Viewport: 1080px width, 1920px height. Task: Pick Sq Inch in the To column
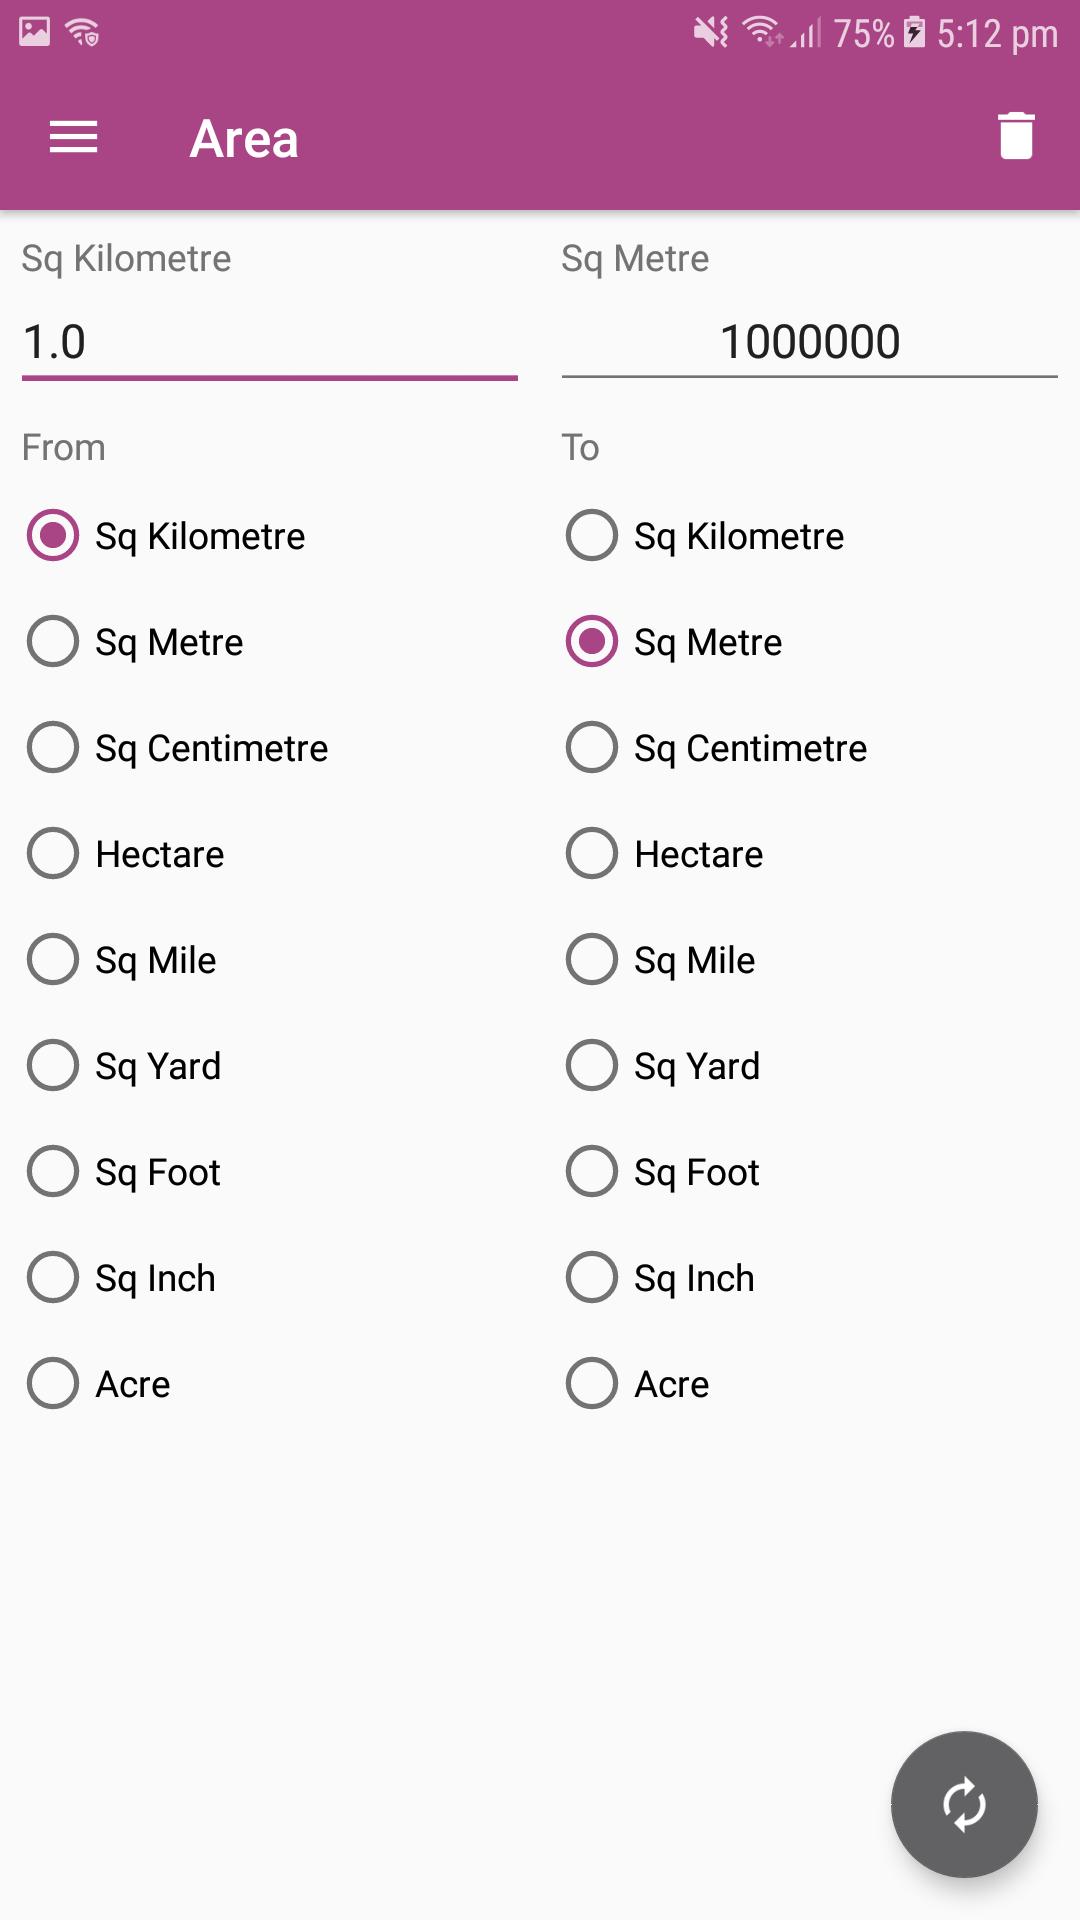click(x=660, y=1278)
